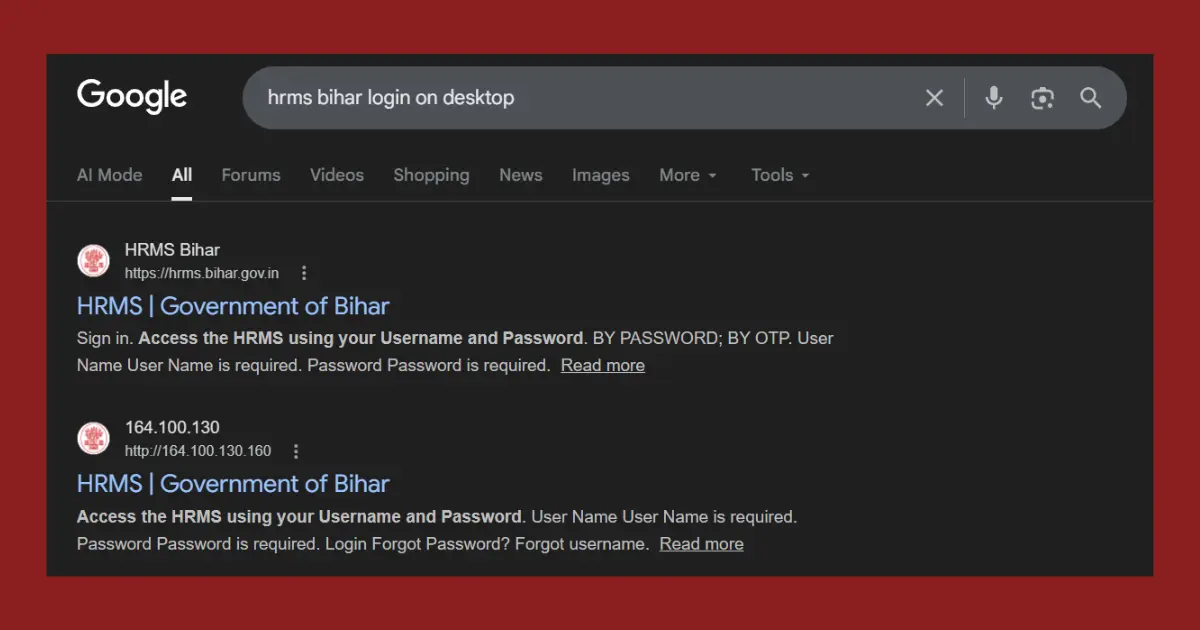Screen dimensions: 1200x630
Task: Open Google Lens image search
Action: [1042, 97]
